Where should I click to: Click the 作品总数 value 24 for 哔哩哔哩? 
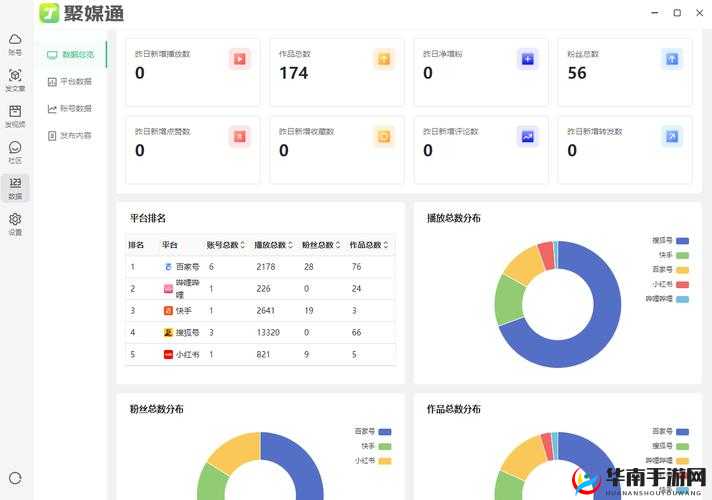pyautogui.click(x=356, y=289)
